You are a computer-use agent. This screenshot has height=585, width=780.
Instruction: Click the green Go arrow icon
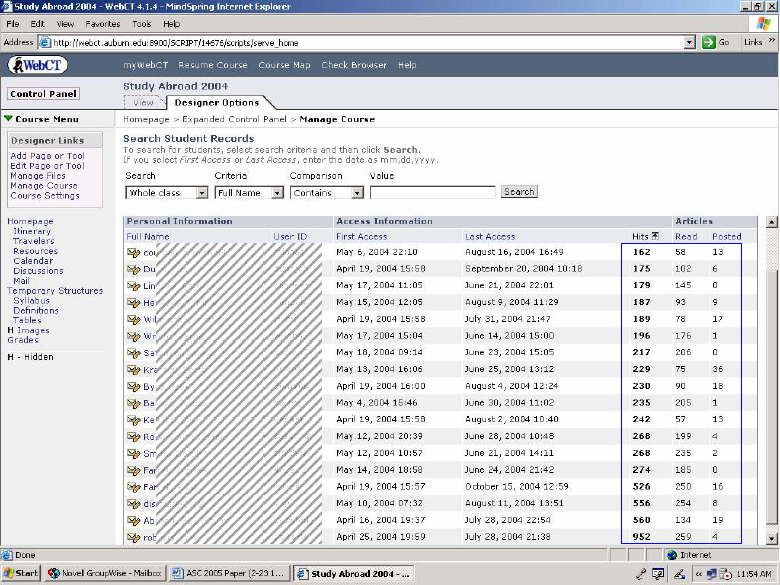[x=708, y=42]
